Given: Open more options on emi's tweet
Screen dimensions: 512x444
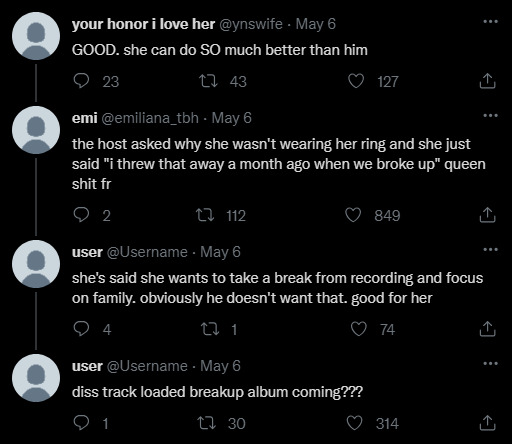Looking at the screenshot, I should click(x=490, y=116).
